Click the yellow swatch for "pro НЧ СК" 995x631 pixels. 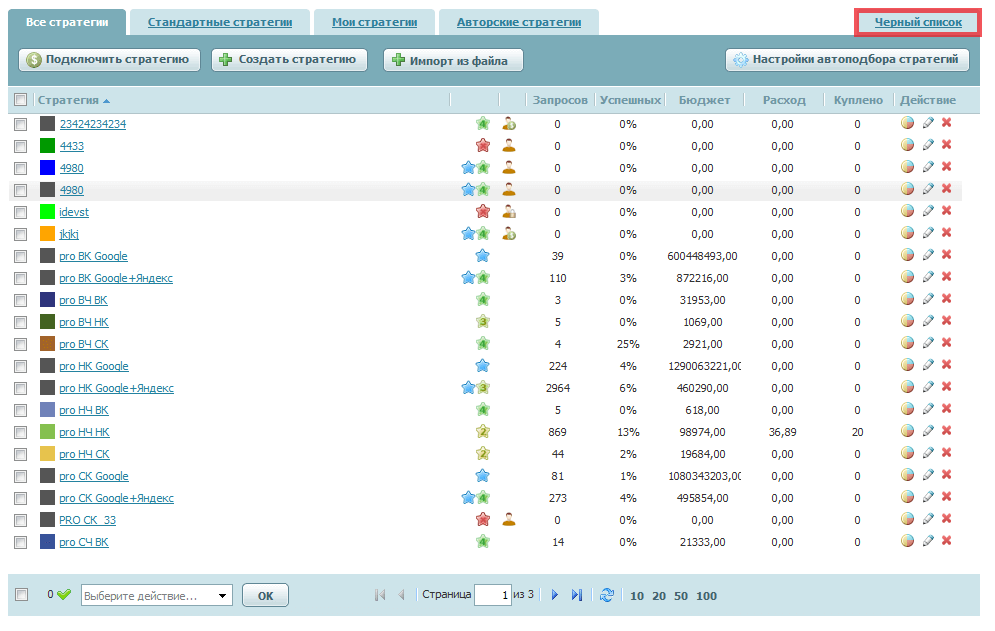click(x=48, y=454)
